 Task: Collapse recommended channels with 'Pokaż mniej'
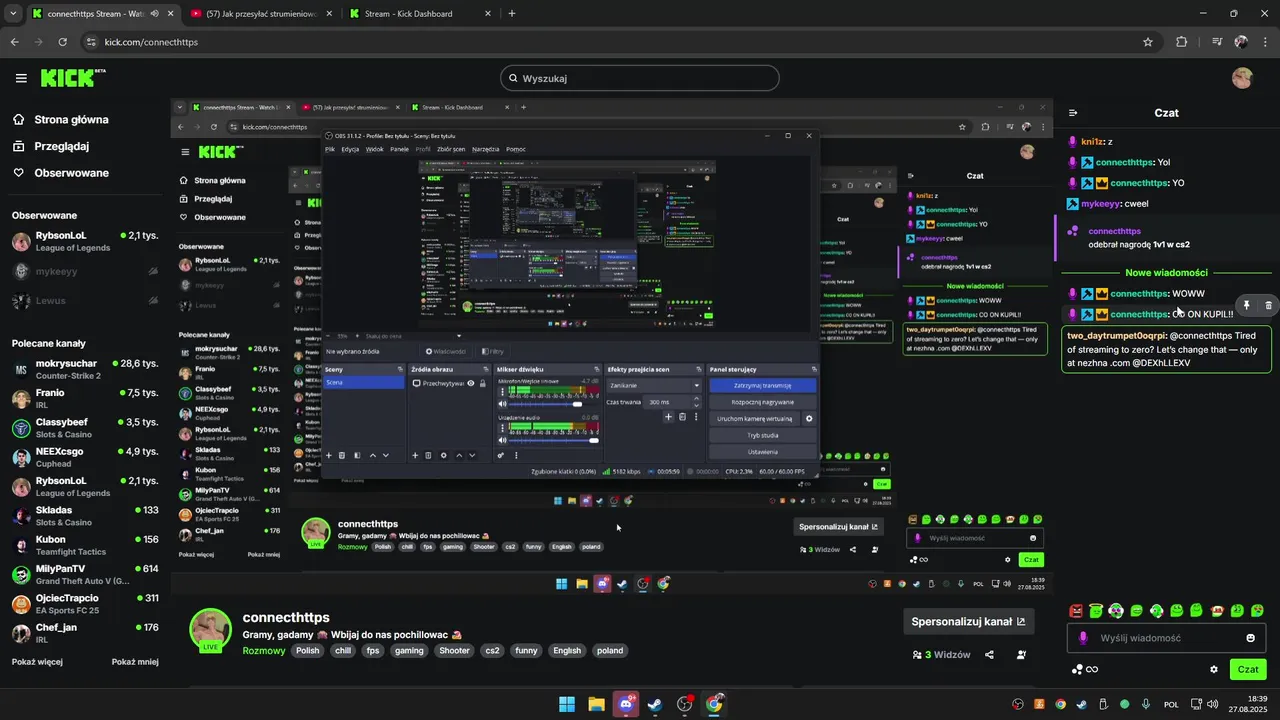[x=135, y=661]
